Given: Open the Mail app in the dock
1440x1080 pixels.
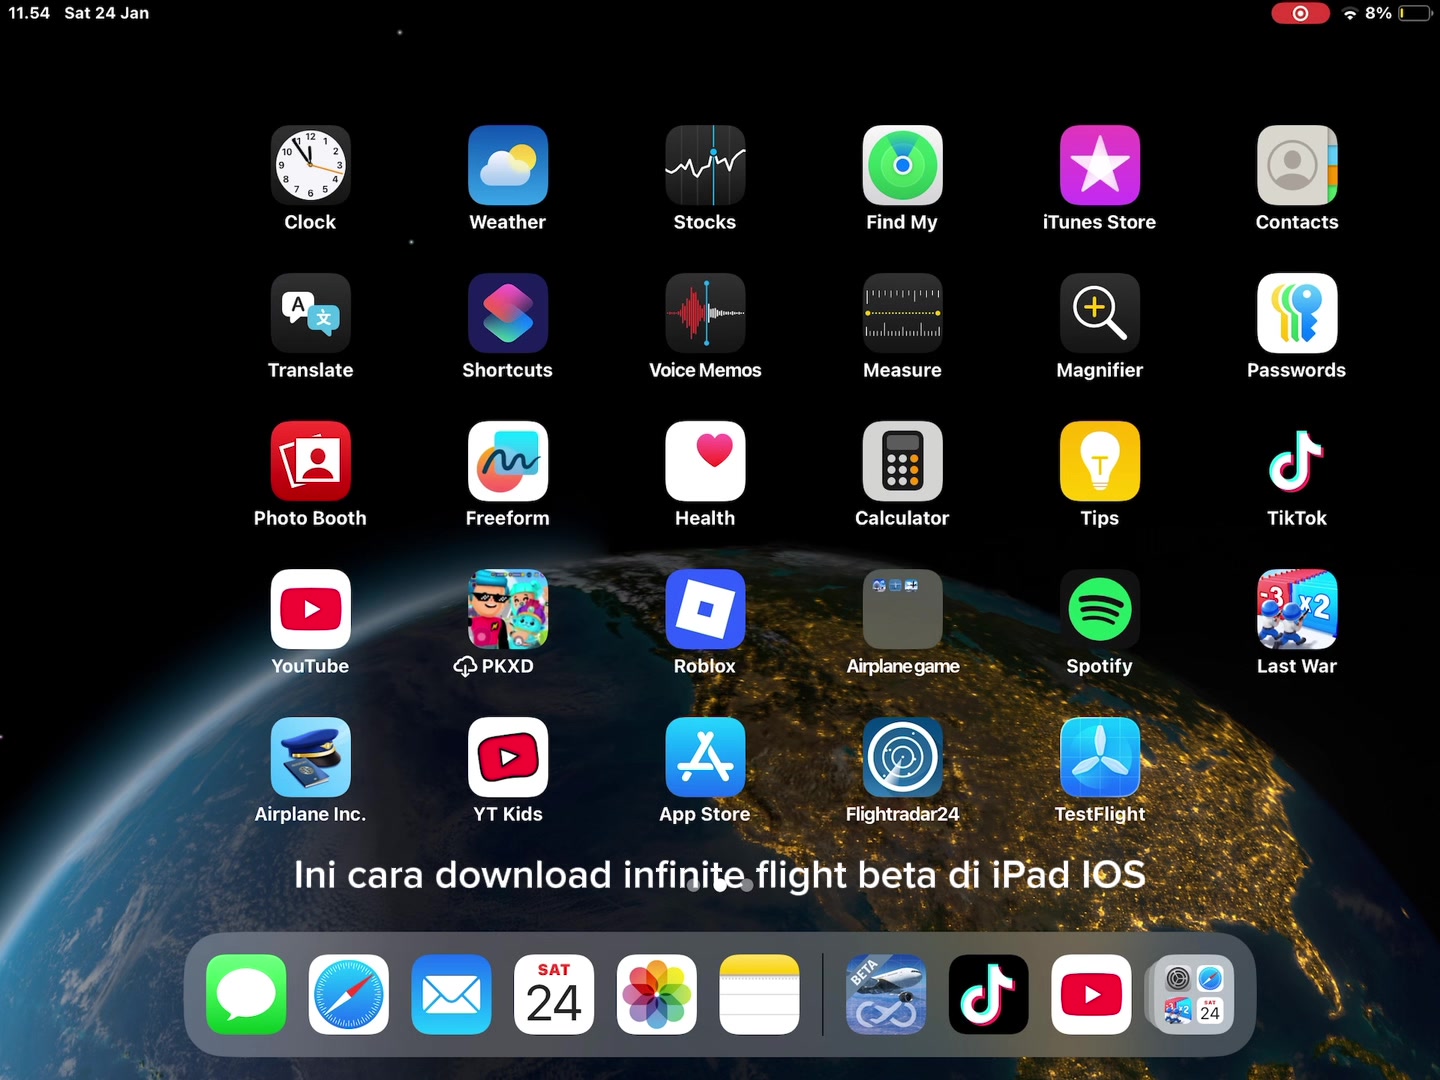Looking at the screenshot, I should click(451, 994).
